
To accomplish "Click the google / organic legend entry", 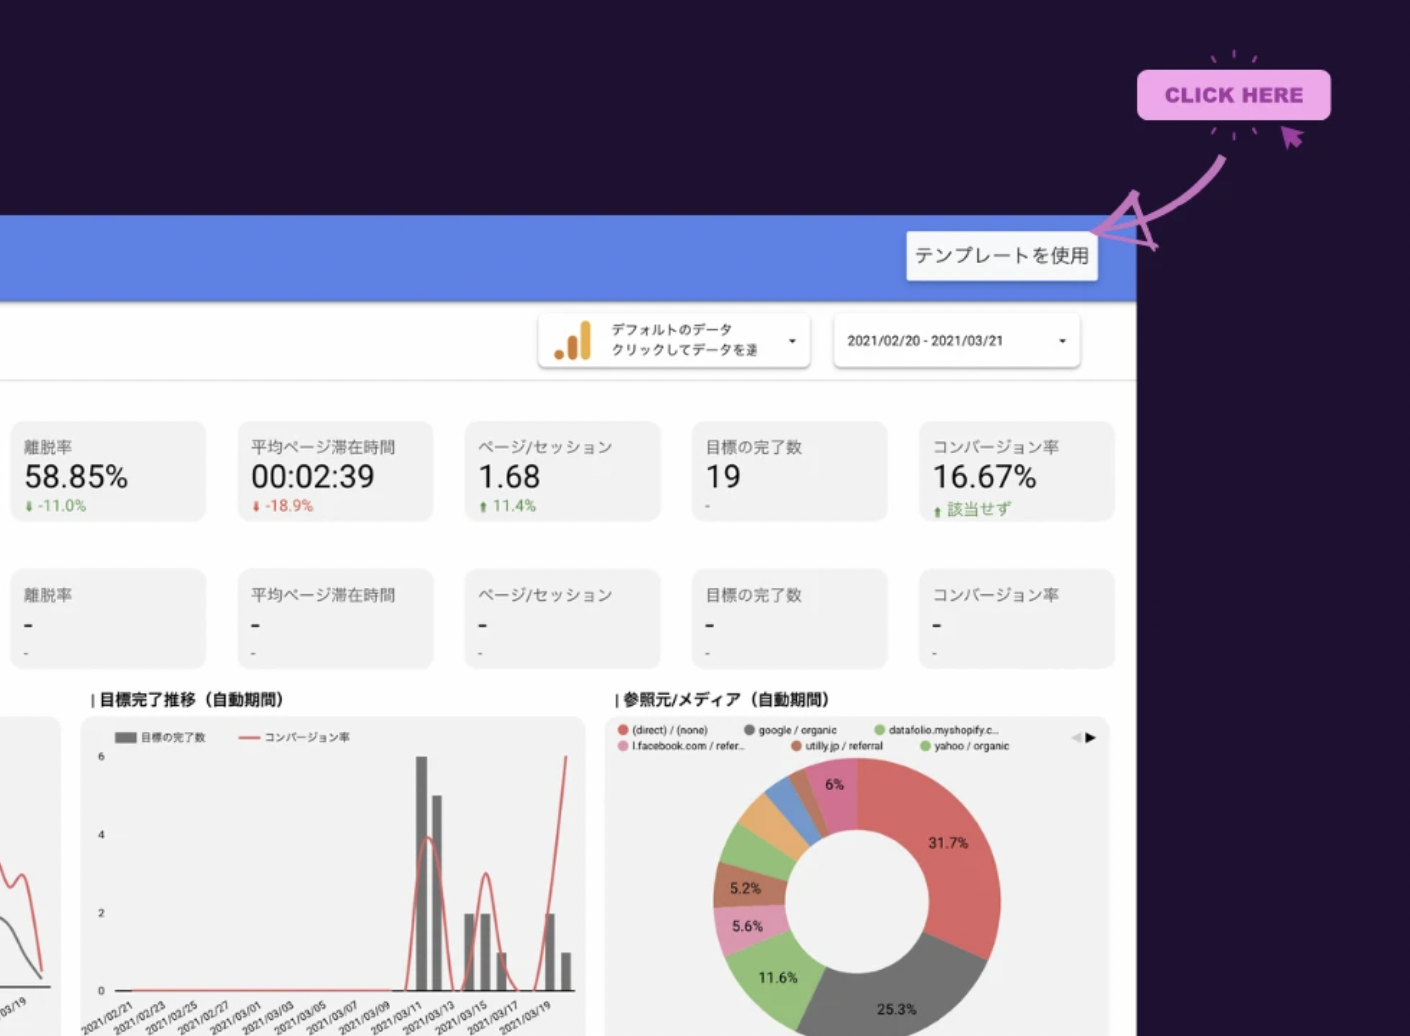I will click(x=790, y=730).
